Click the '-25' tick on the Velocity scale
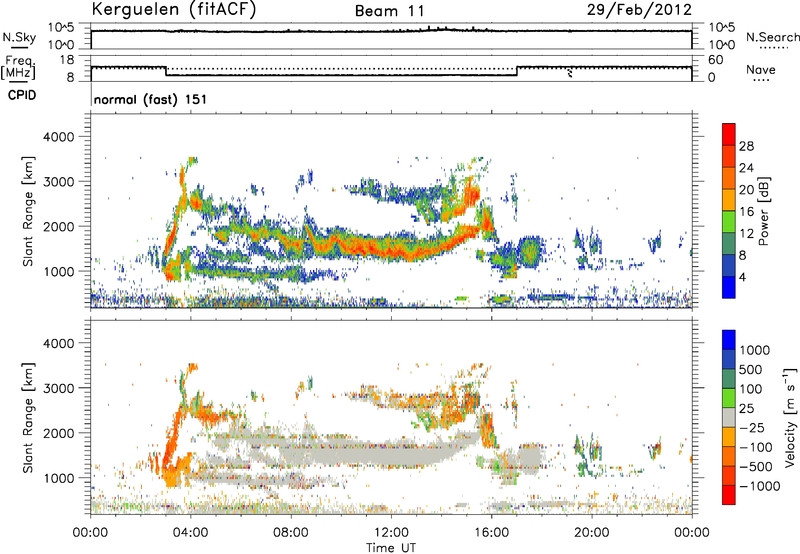This screenshot has width=800, height=554. [752, 427]
